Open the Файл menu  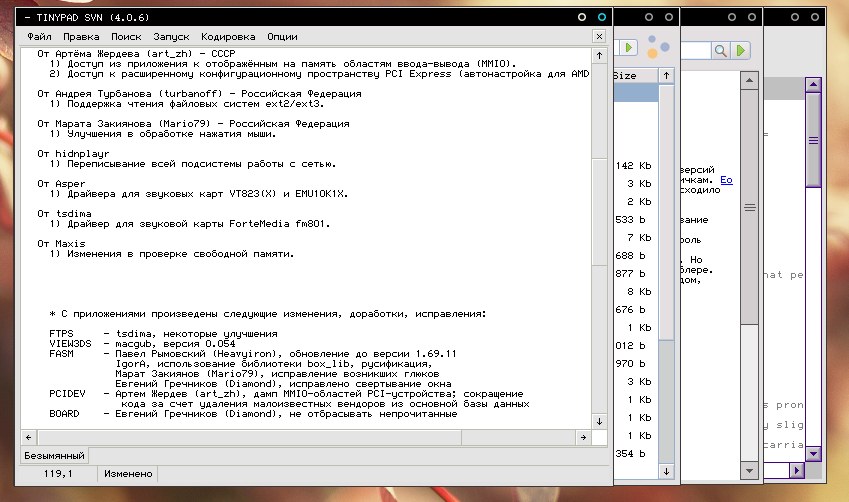(40, 36)
